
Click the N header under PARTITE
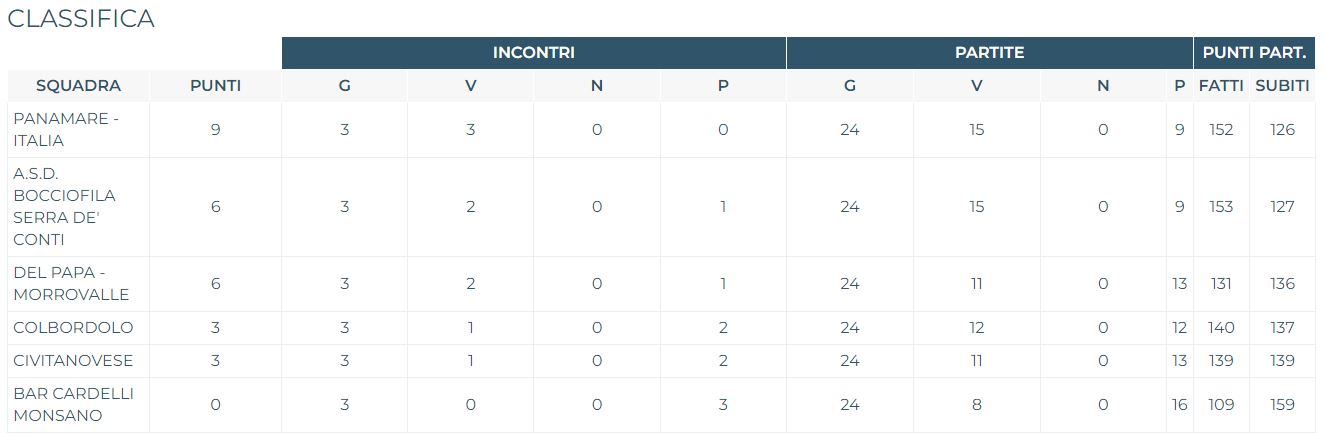click(1103, 86)
